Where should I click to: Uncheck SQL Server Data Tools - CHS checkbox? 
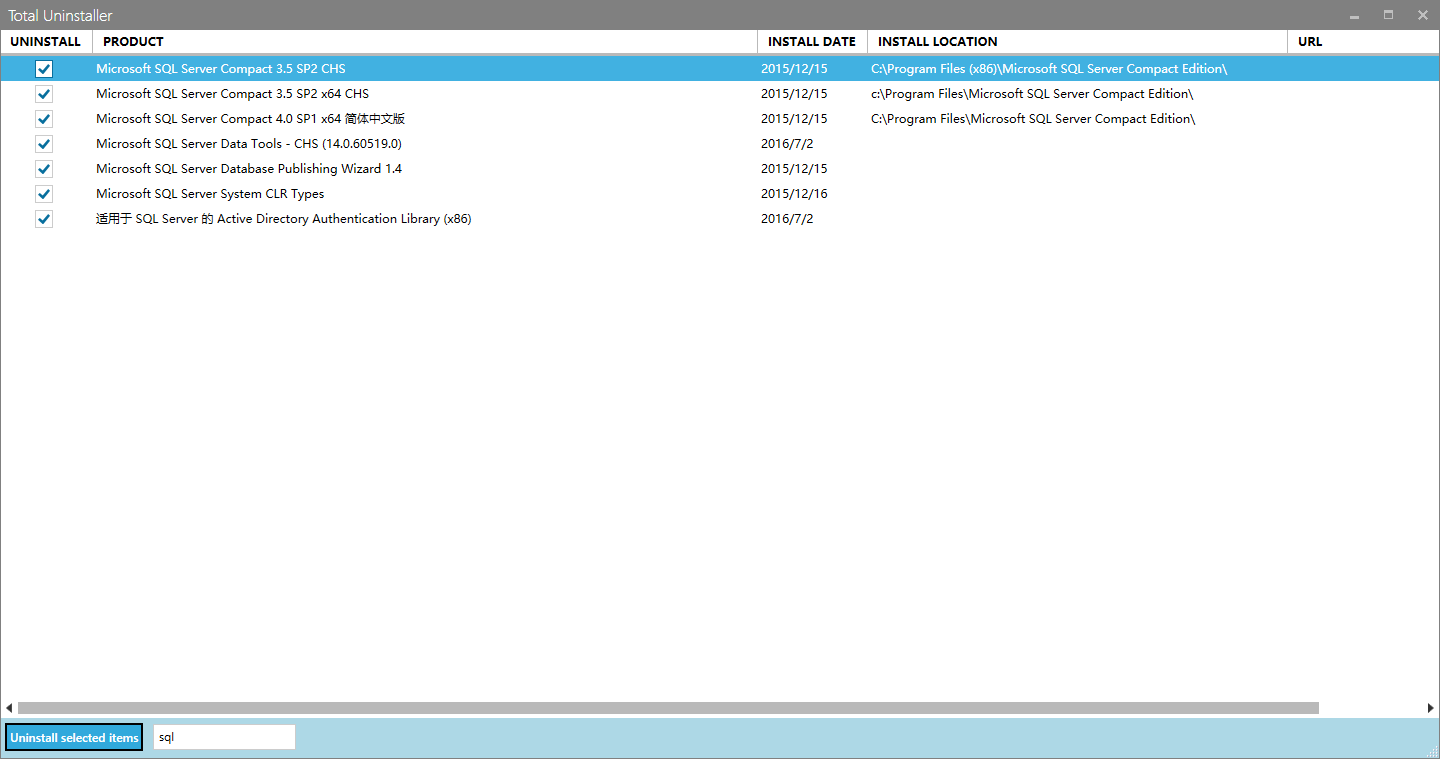click(x=44, y=144)
